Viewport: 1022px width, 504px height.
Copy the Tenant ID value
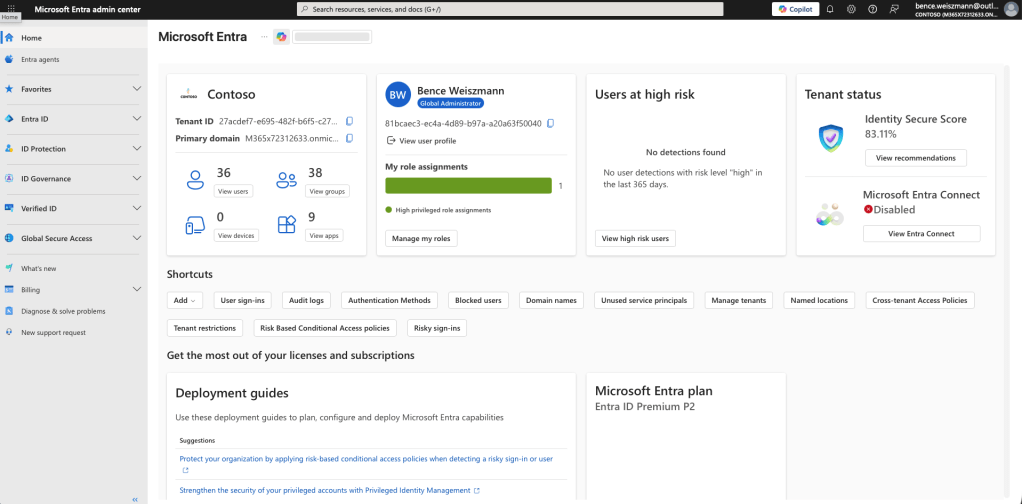[349, 121]
